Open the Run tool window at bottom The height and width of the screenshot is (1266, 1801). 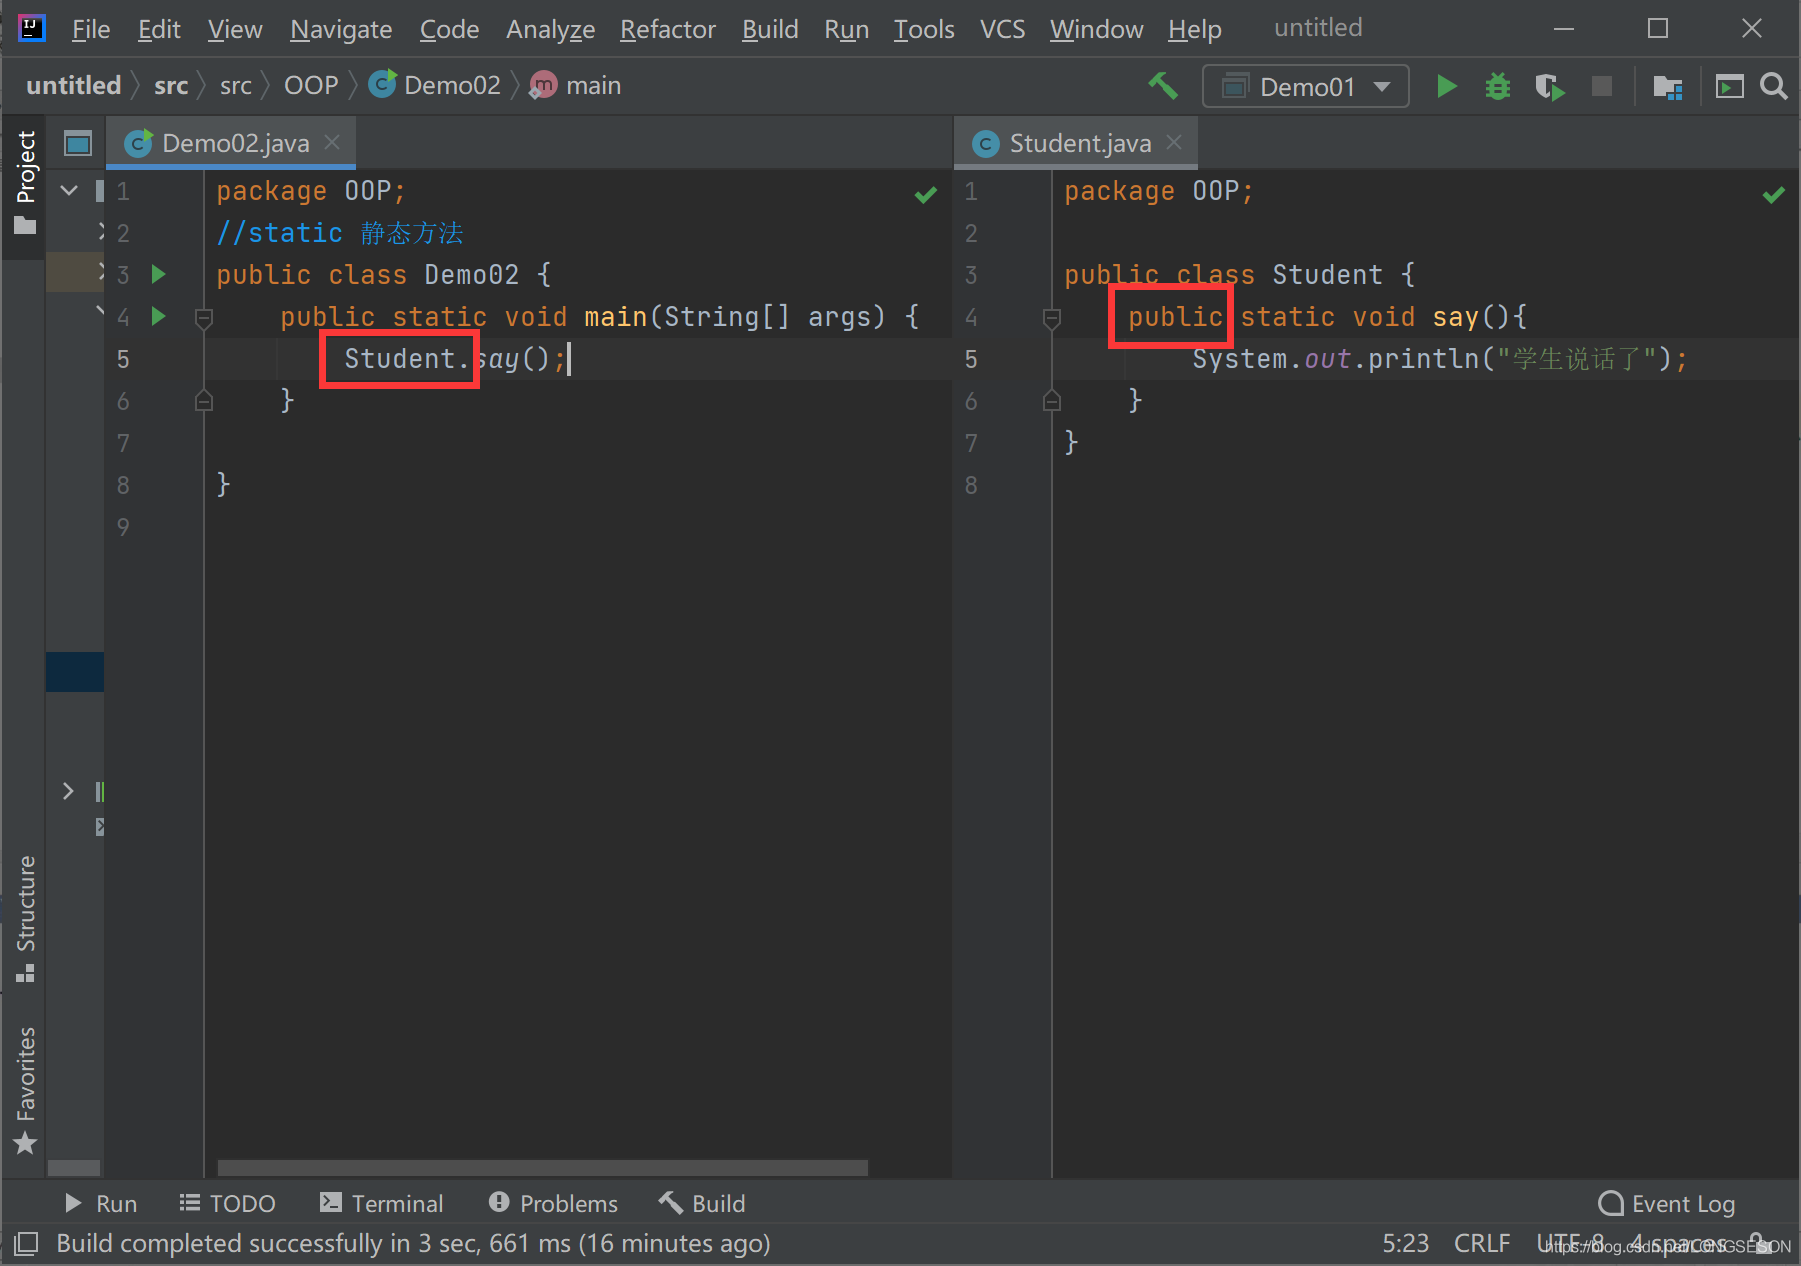pyautogui.click(x=101, y=1203)
